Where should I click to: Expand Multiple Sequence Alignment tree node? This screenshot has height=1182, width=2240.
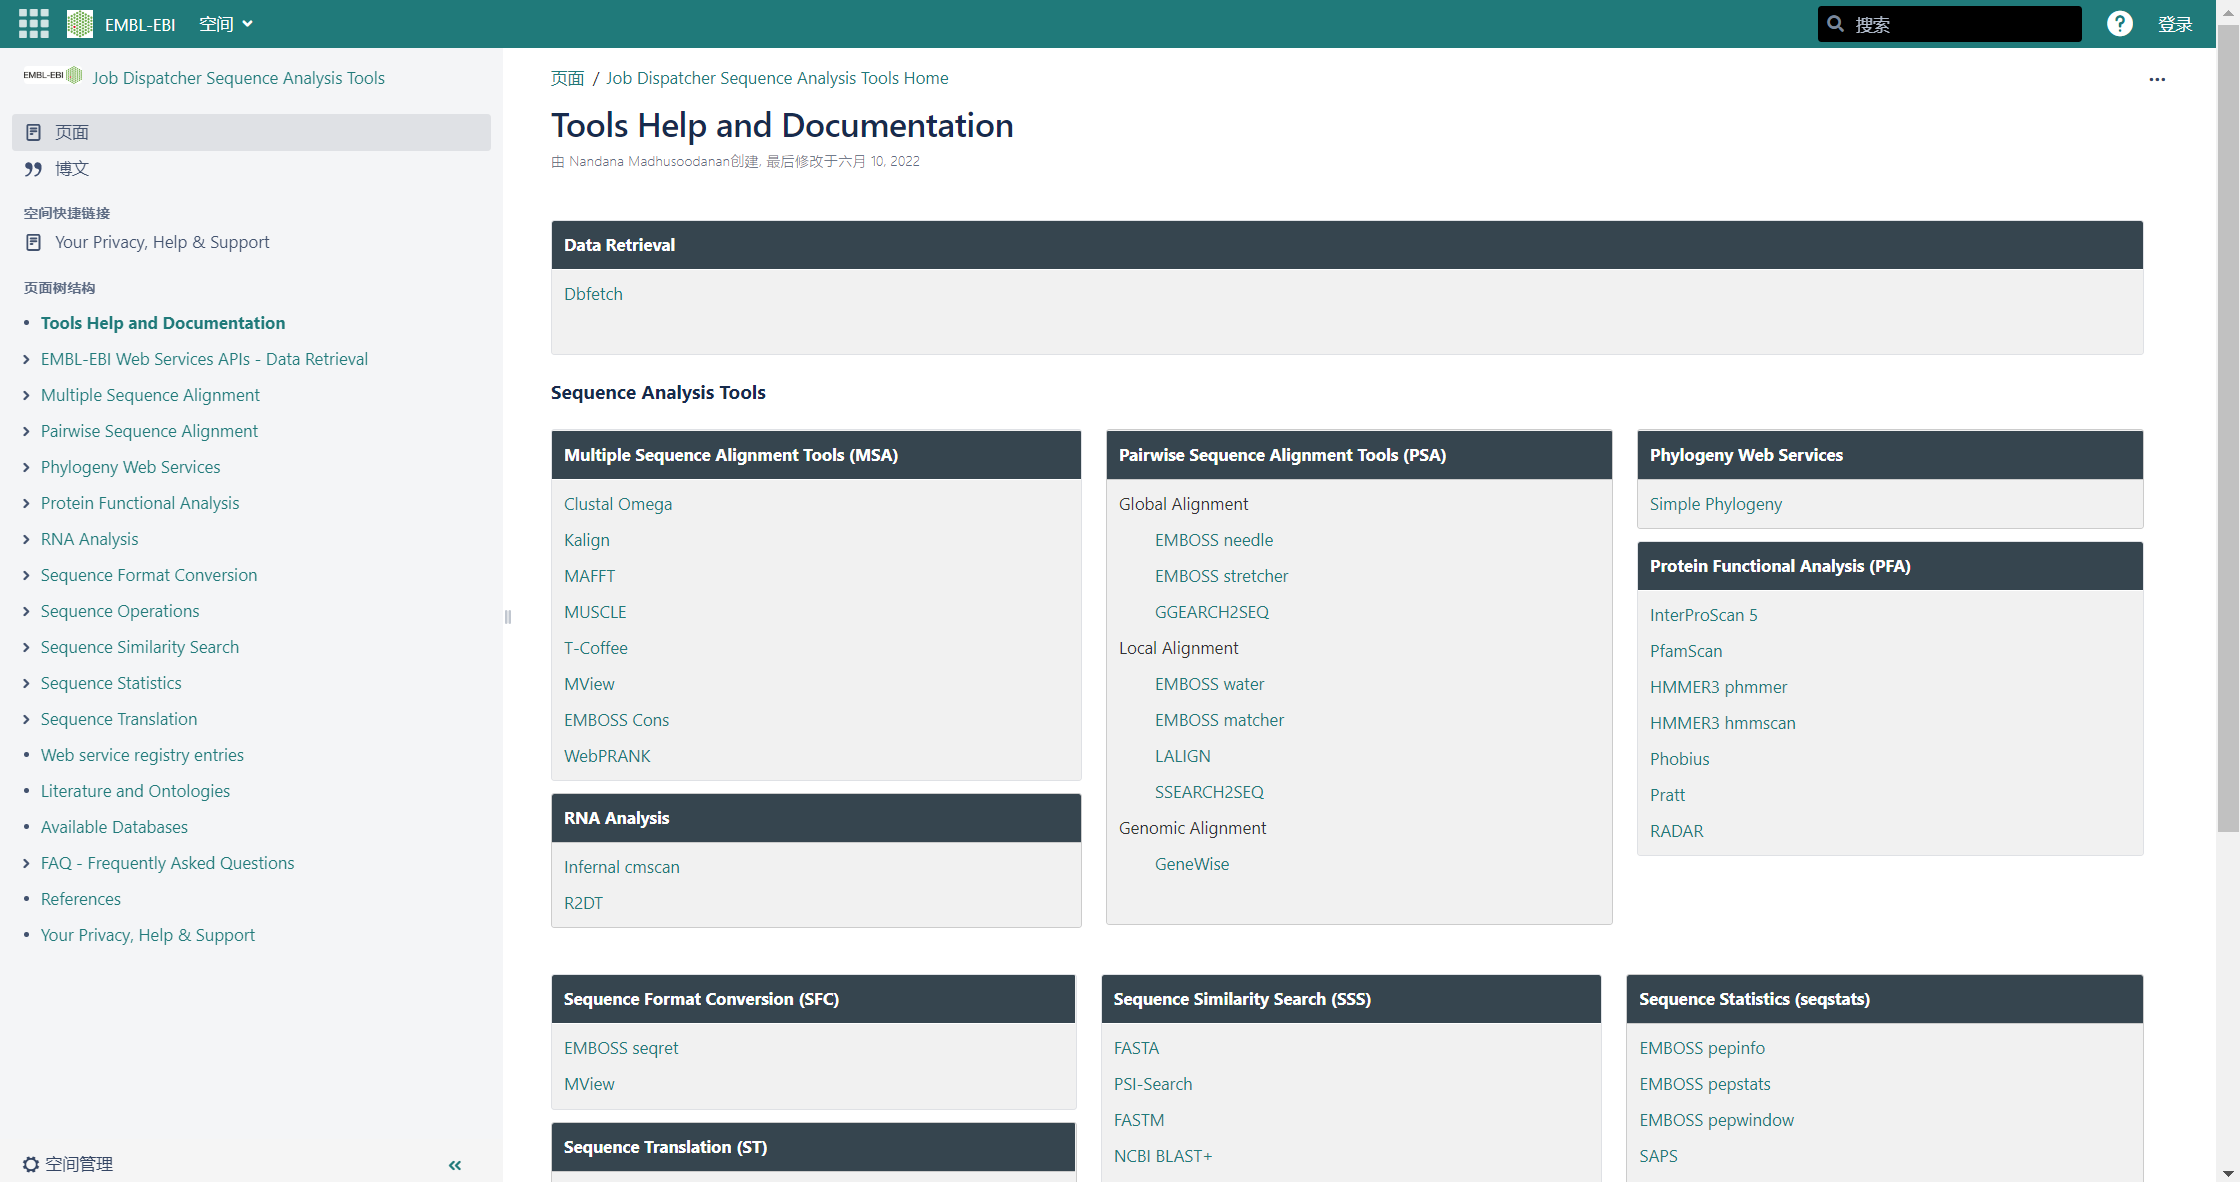[26, 395]
